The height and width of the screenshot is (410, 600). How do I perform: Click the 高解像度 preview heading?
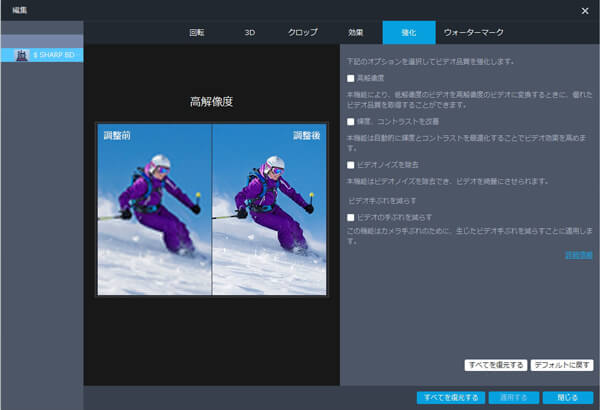(212, 102)
